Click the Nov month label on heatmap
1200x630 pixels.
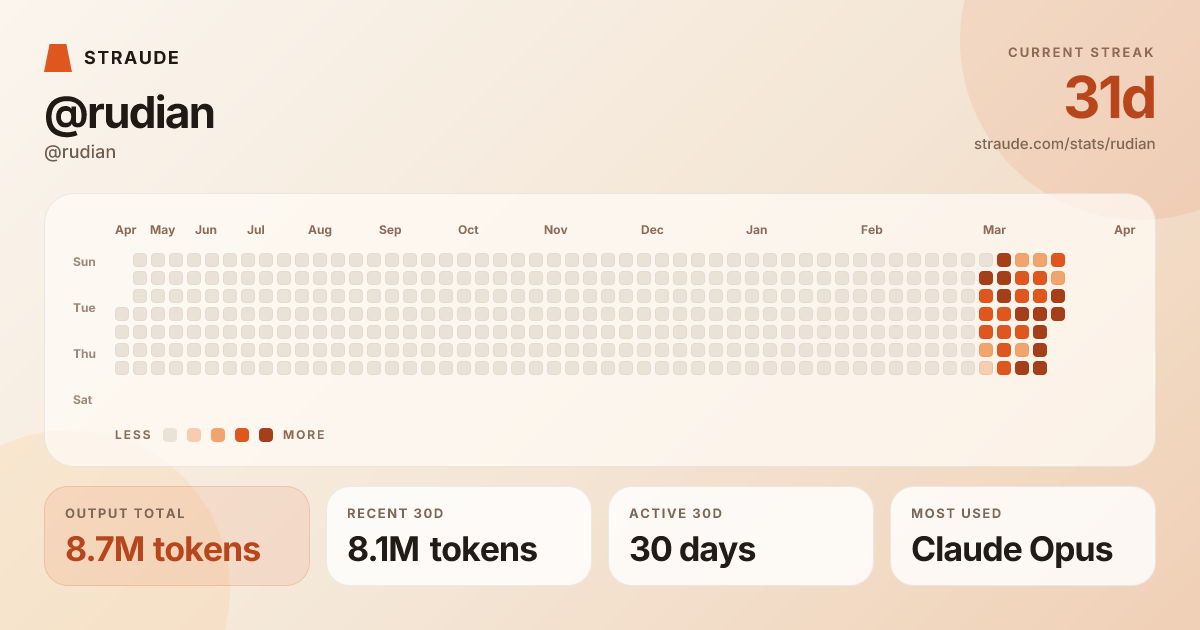pyautogui.click(x=556, y=230)
